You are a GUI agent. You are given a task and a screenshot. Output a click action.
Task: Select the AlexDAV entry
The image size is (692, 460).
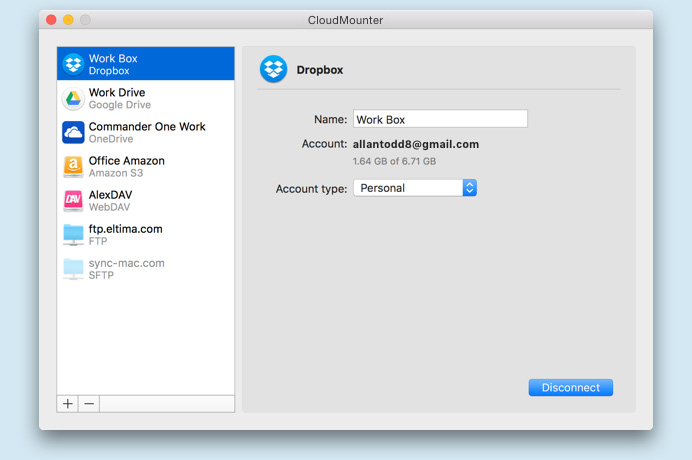pyautogui.click(x=146, y=200)
